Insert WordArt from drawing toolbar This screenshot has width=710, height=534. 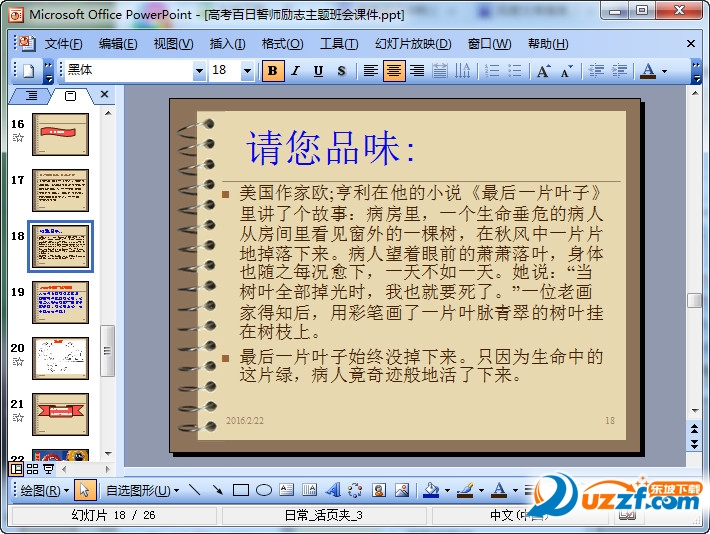coord(333,490)
